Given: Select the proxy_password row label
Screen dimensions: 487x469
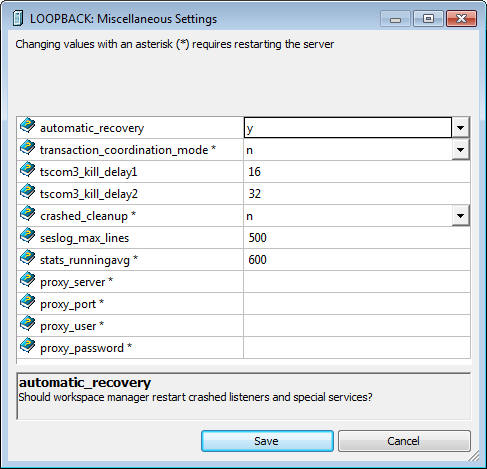Looking at the screenshot, I should pyautogui.click(x=86, y=348).
